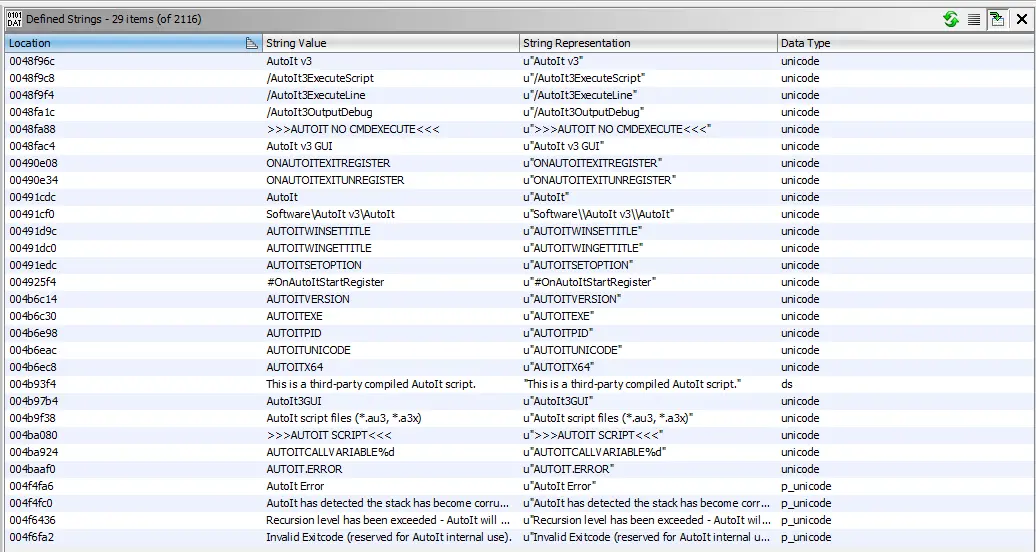The width and height of the screenshot is (1036, 552).
Task: Sort by the Location column header
Action: [133, 43]
